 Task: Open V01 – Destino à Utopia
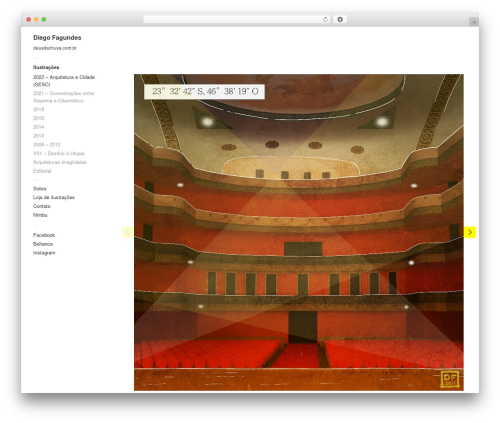point(58,153)
